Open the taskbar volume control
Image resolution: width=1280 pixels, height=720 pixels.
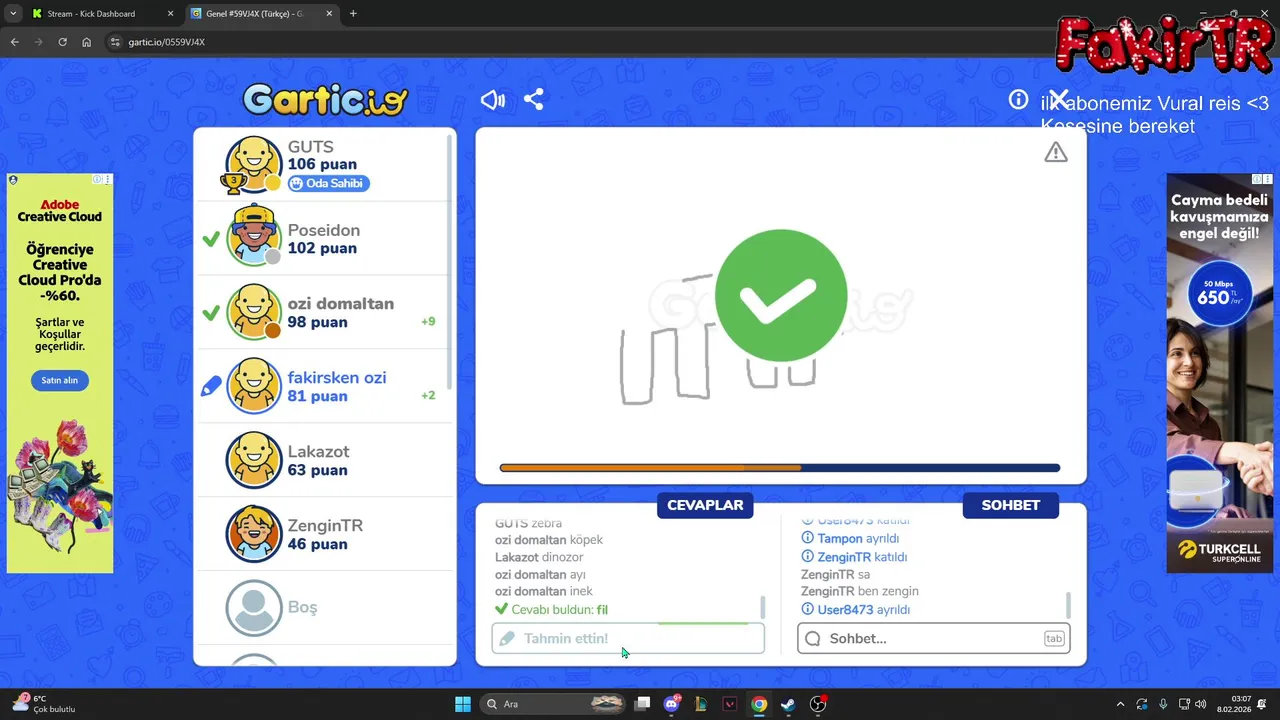coord(1200,704)
